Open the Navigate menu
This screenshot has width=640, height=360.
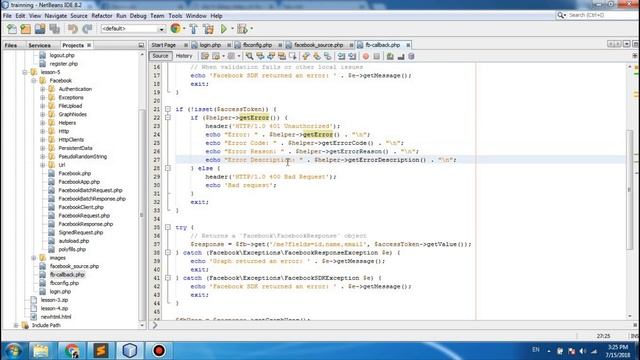pyautogui.click(x=56, y=16)
